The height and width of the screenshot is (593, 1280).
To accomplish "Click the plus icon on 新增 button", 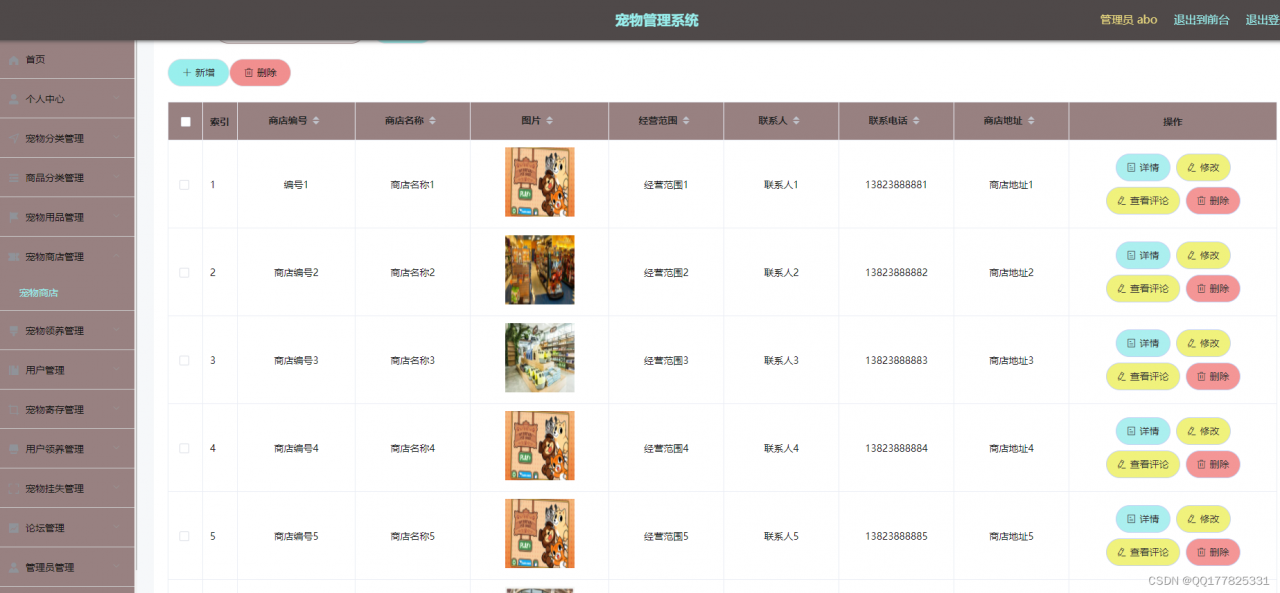I will 187,73.
